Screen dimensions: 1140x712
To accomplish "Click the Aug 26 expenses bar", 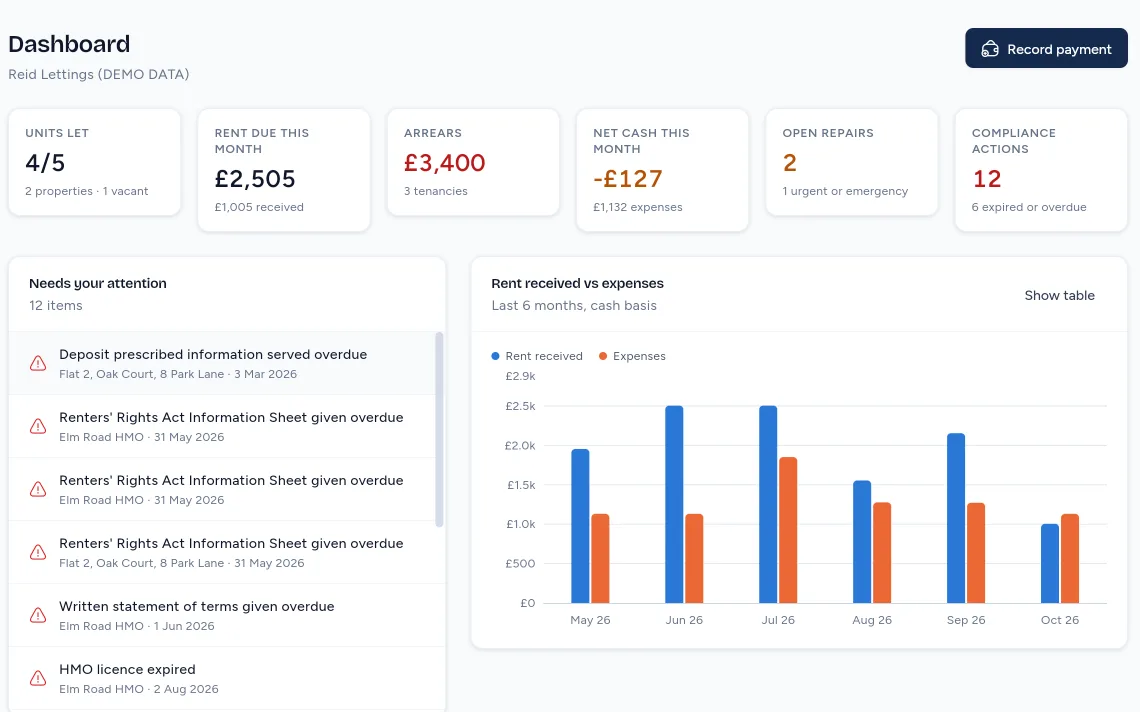I will pos(882,553).
